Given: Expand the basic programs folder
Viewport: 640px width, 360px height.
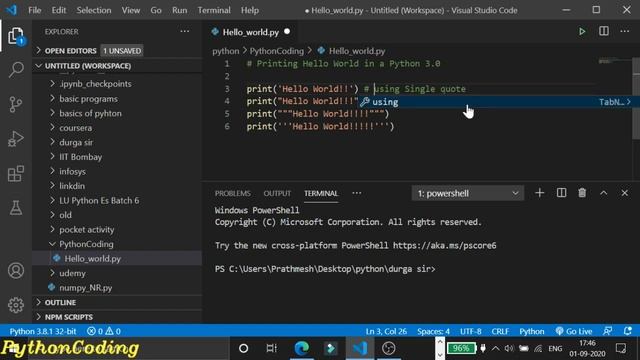Looking at the screenshot, I should 117,99.
